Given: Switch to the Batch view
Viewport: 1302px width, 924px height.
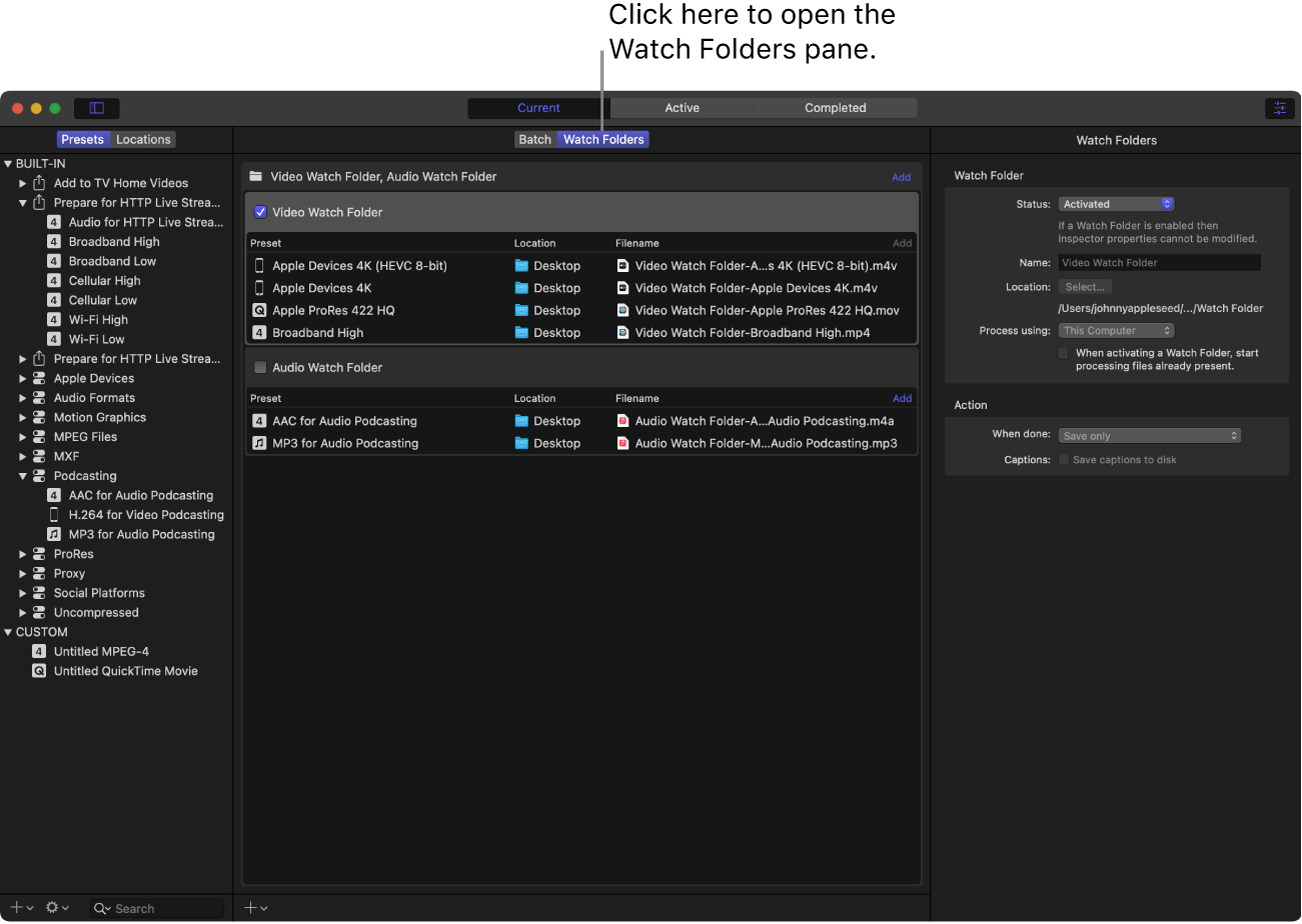Looking at the screenshot, I should pos(535,140).
